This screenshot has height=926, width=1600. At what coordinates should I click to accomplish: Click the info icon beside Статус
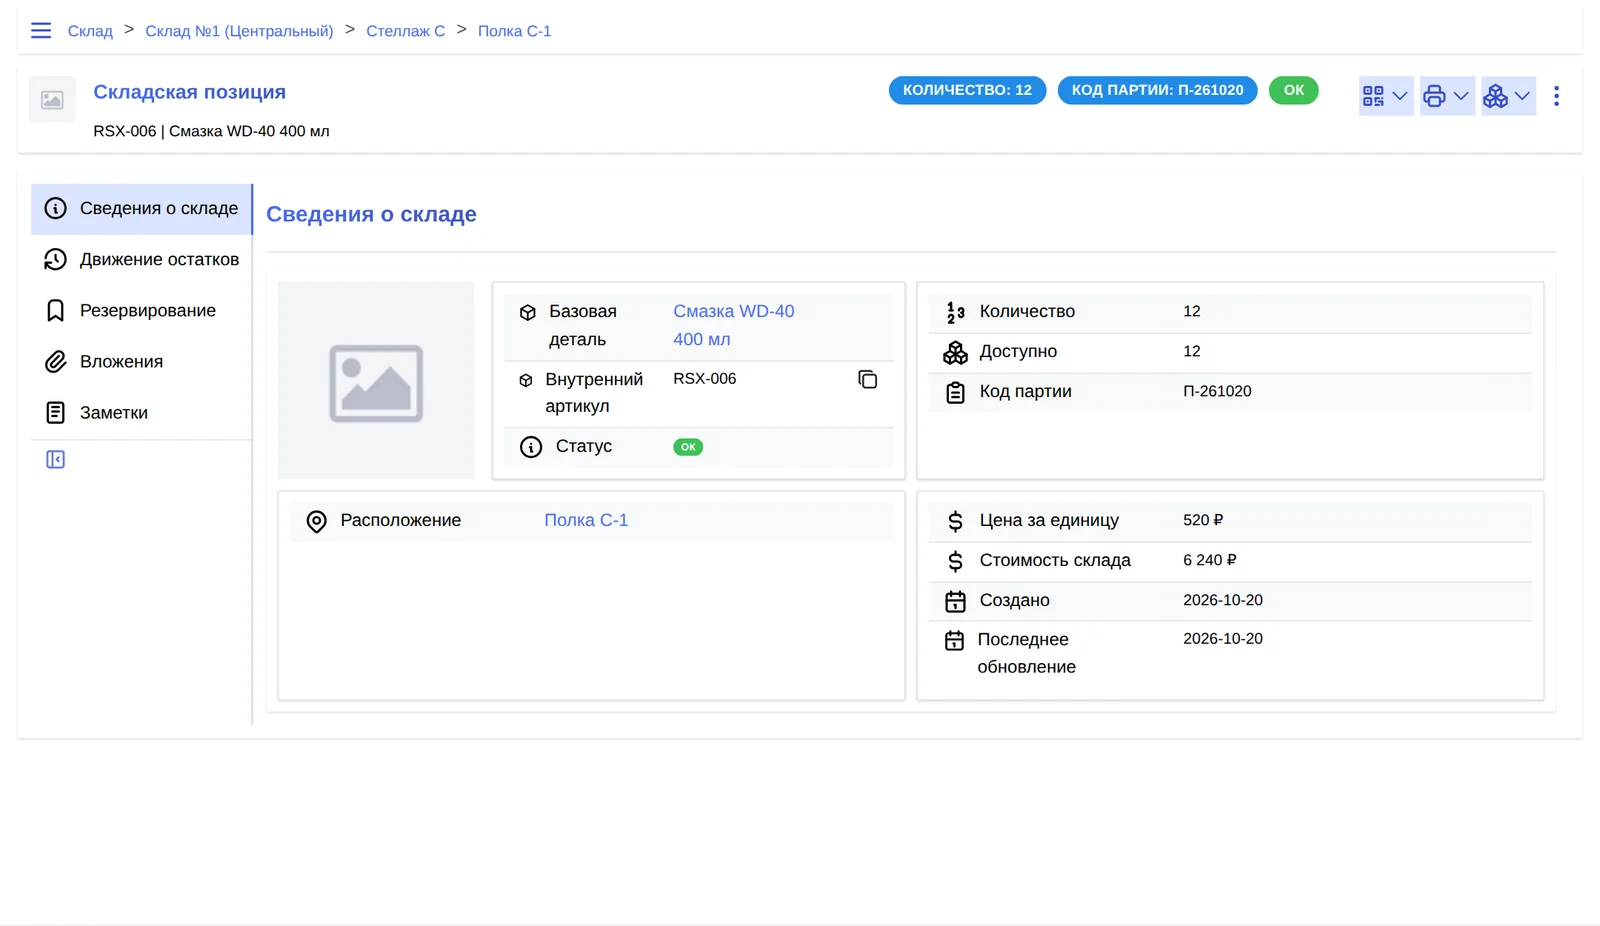point(531,447)
